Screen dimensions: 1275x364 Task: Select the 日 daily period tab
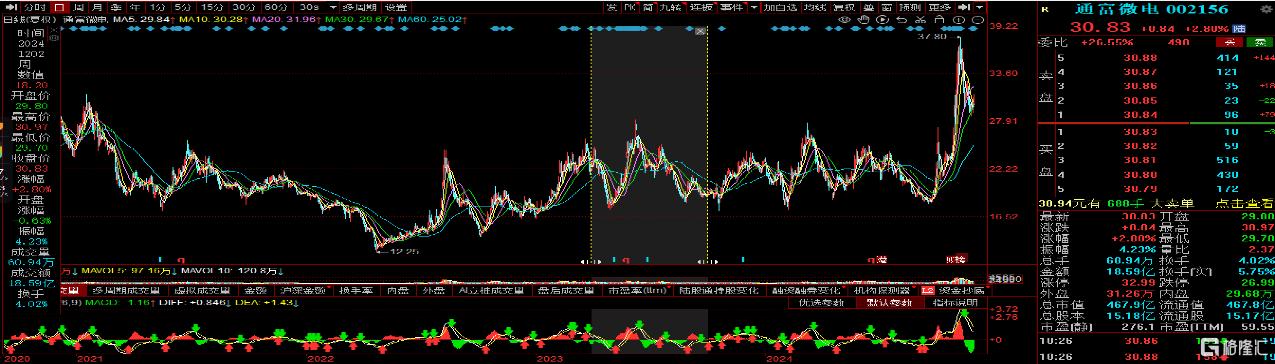point(59,7)
